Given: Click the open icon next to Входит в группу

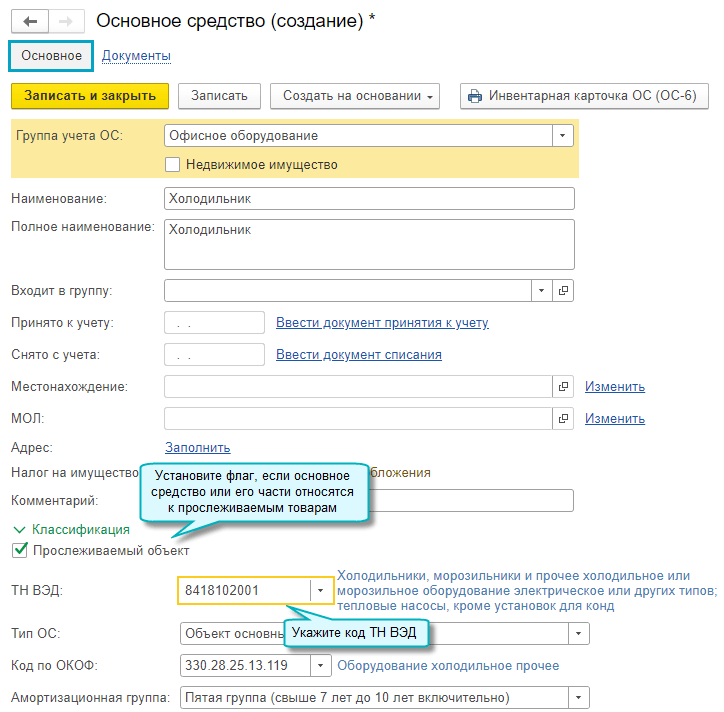Looking at the screenshot, I should [563, 290].
